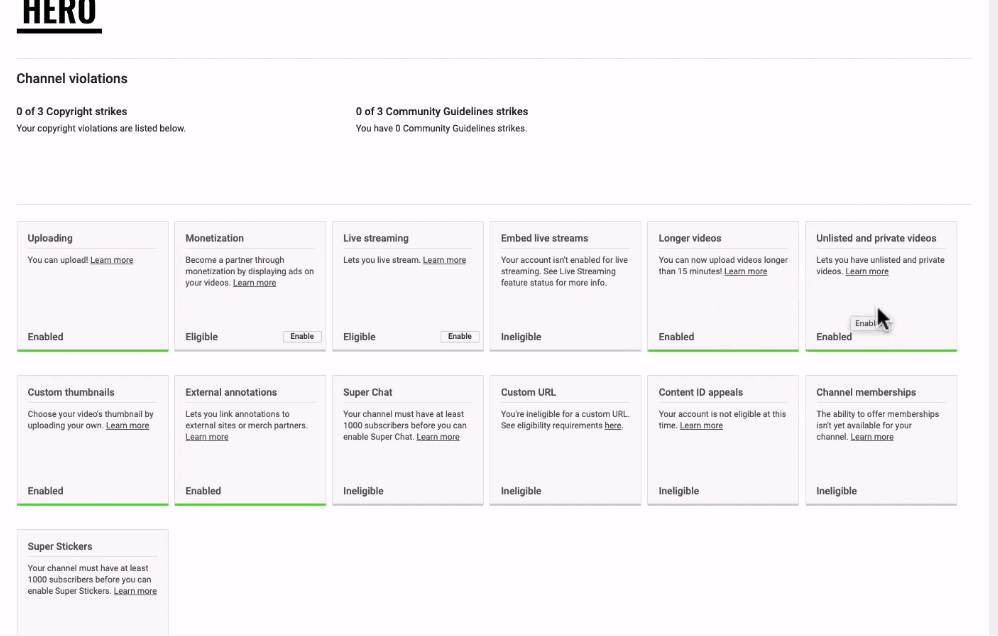Click the HERO channel logo
The height and width of the screenshot is (636, 998).
[59, 15]
